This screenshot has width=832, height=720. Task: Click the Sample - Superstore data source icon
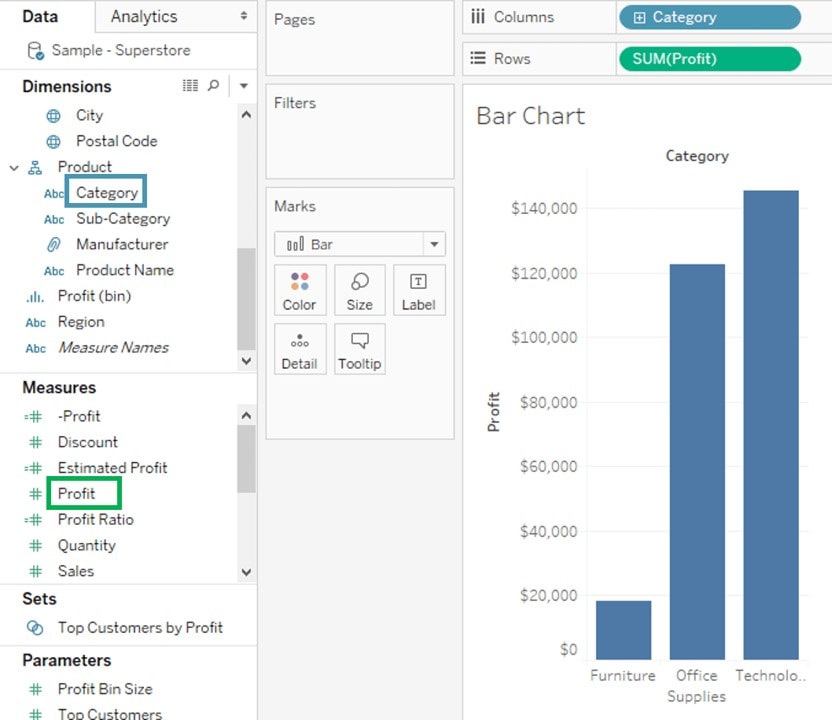(x=35, y=50)
